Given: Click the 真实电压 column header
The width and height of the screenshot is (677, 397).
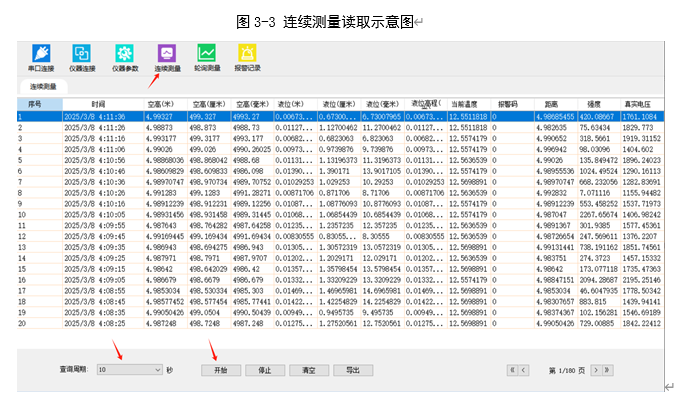Looking at the screenshot, I should click(x=642, y=104).
